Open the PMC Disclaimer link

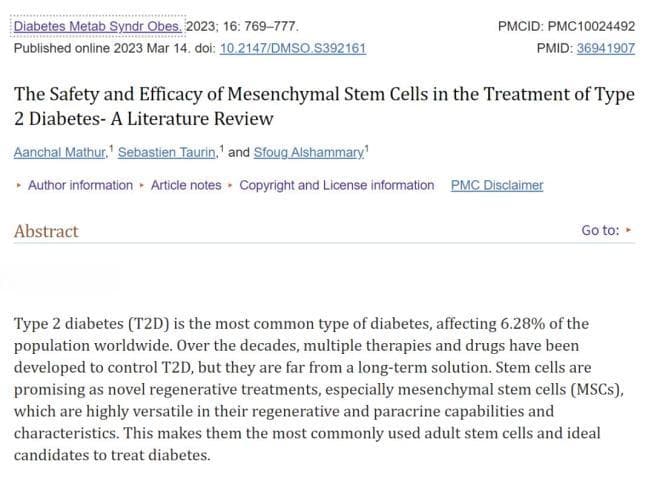click(497, 185)
